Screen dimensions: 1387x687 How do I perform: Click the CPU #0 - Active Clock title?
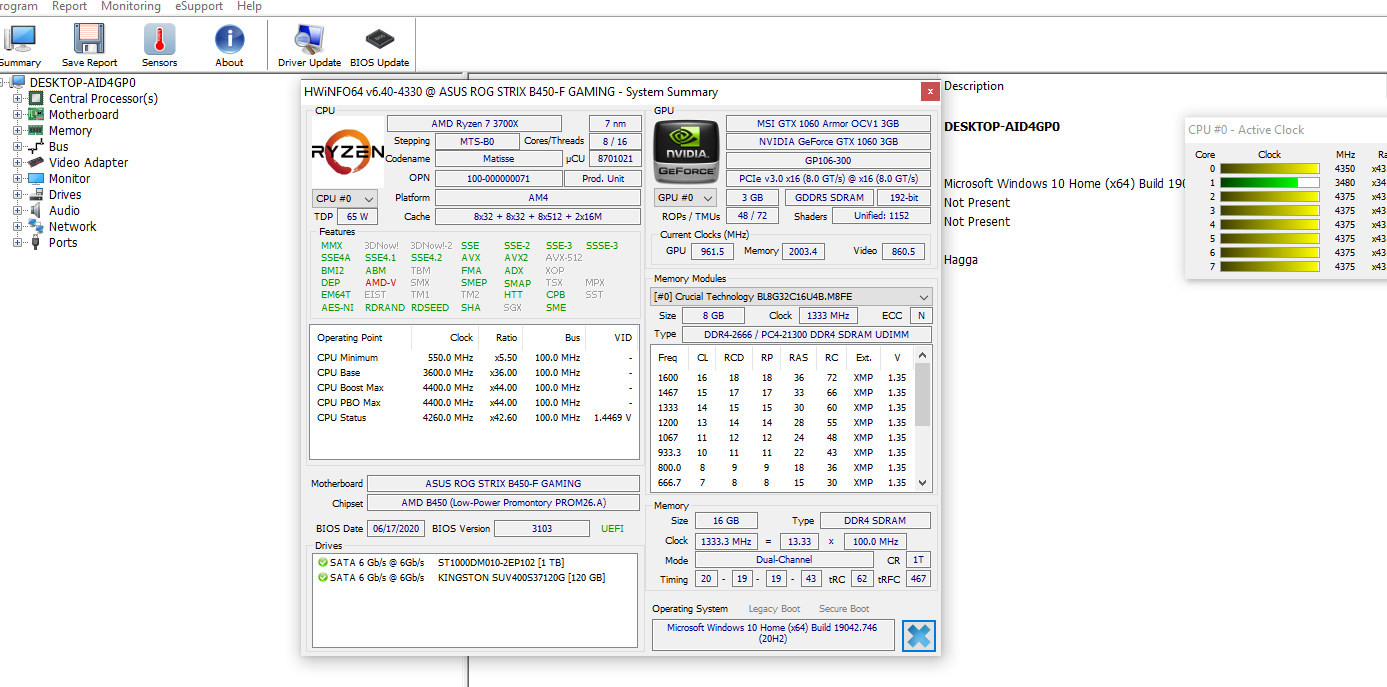[1246, 129]
